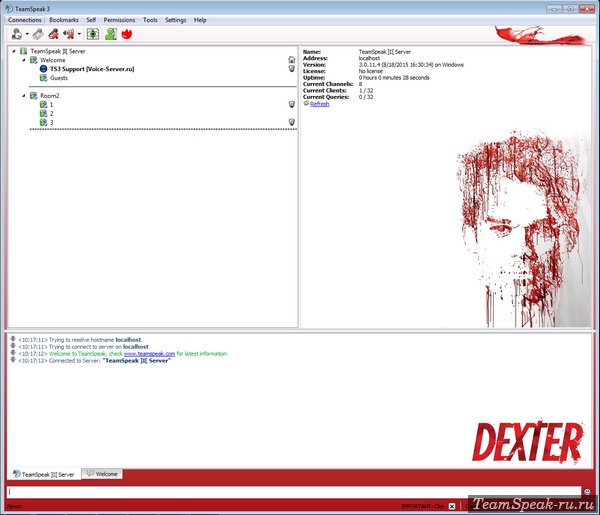The image size is (600, 515).
Task: Click the subscribe to all channels eye icon
Action: tap(93, 34)
